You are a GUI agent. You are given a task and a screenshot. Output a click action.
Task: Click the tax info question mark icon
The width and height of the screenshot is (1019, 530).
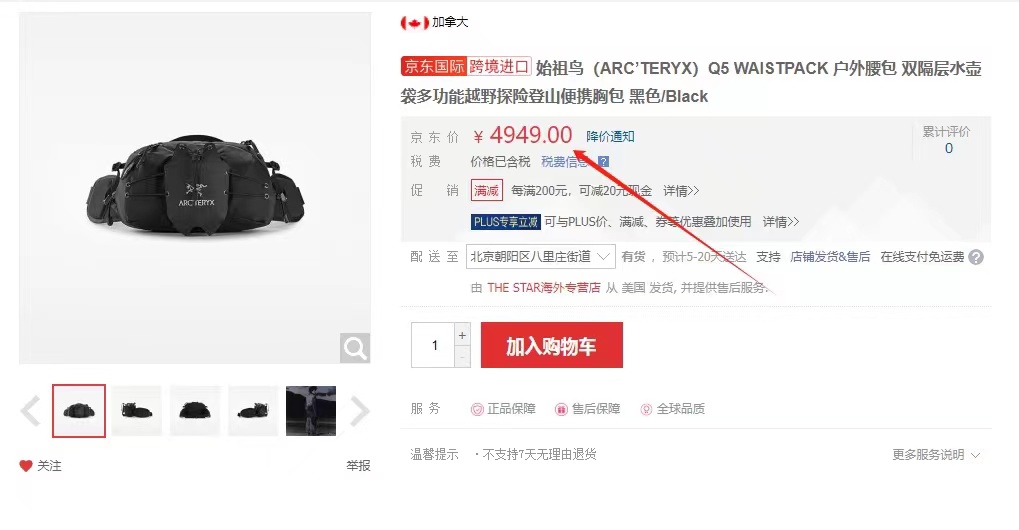[604, 162]
